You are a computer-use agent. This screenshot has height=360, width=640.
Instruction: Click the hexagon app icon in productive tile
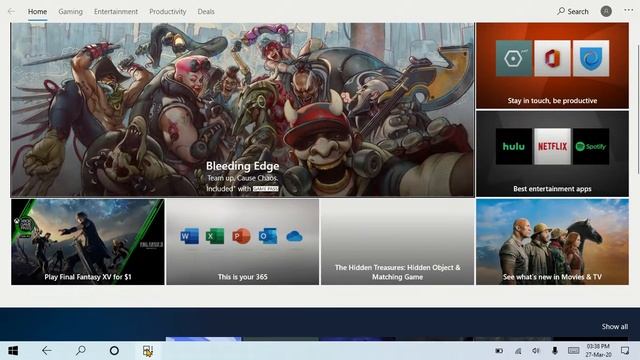coord(514,58)
